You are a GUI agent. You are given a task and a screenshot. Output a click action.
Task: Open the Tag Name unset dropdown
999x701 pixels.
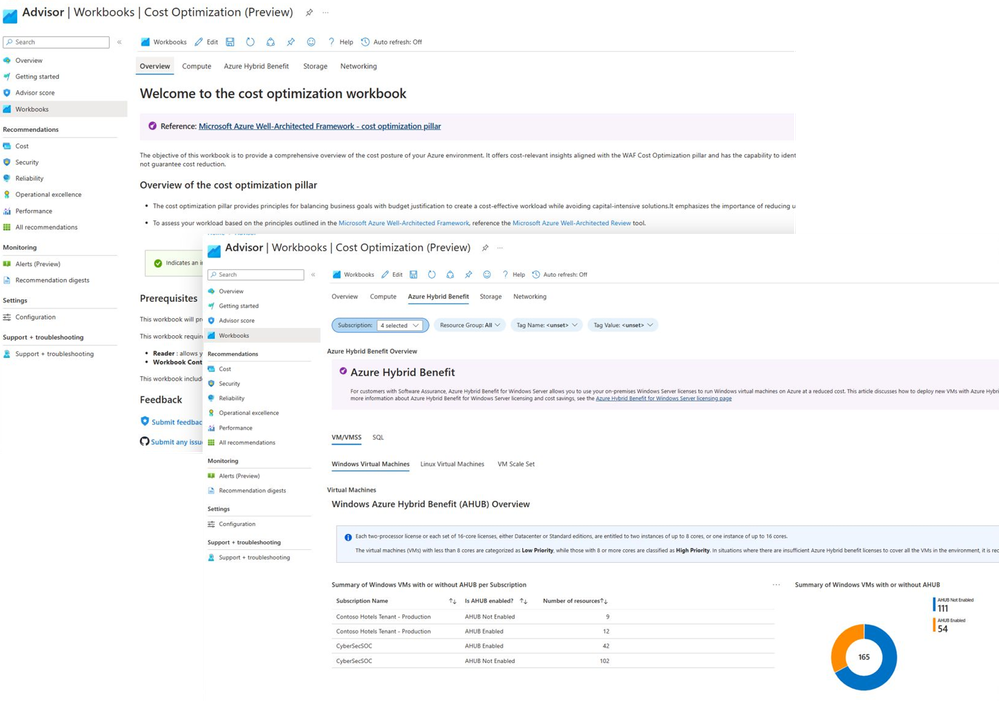pos(547,325)
